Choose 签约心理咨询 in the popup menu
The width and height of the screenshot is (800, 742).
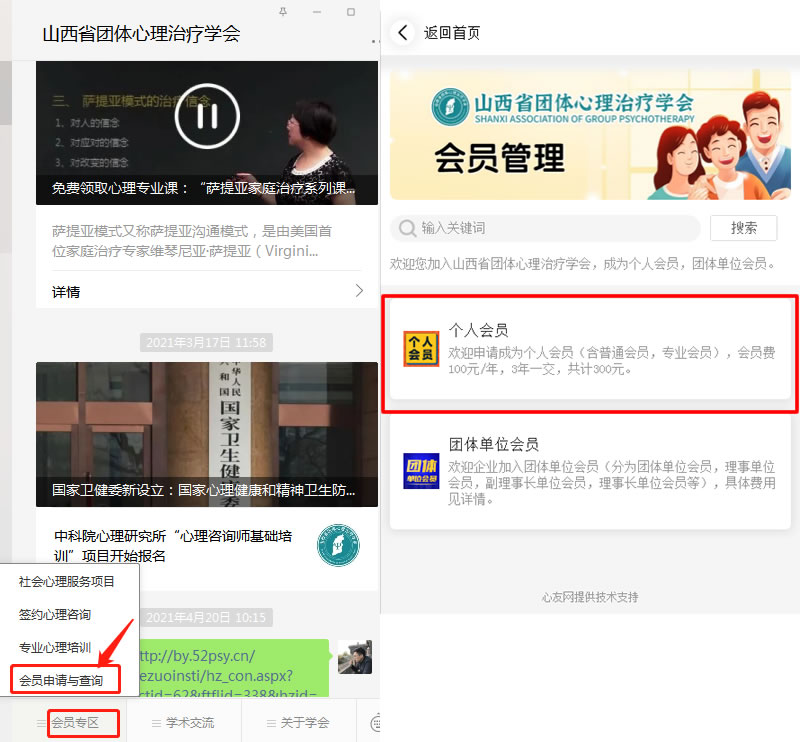[55, 614]
